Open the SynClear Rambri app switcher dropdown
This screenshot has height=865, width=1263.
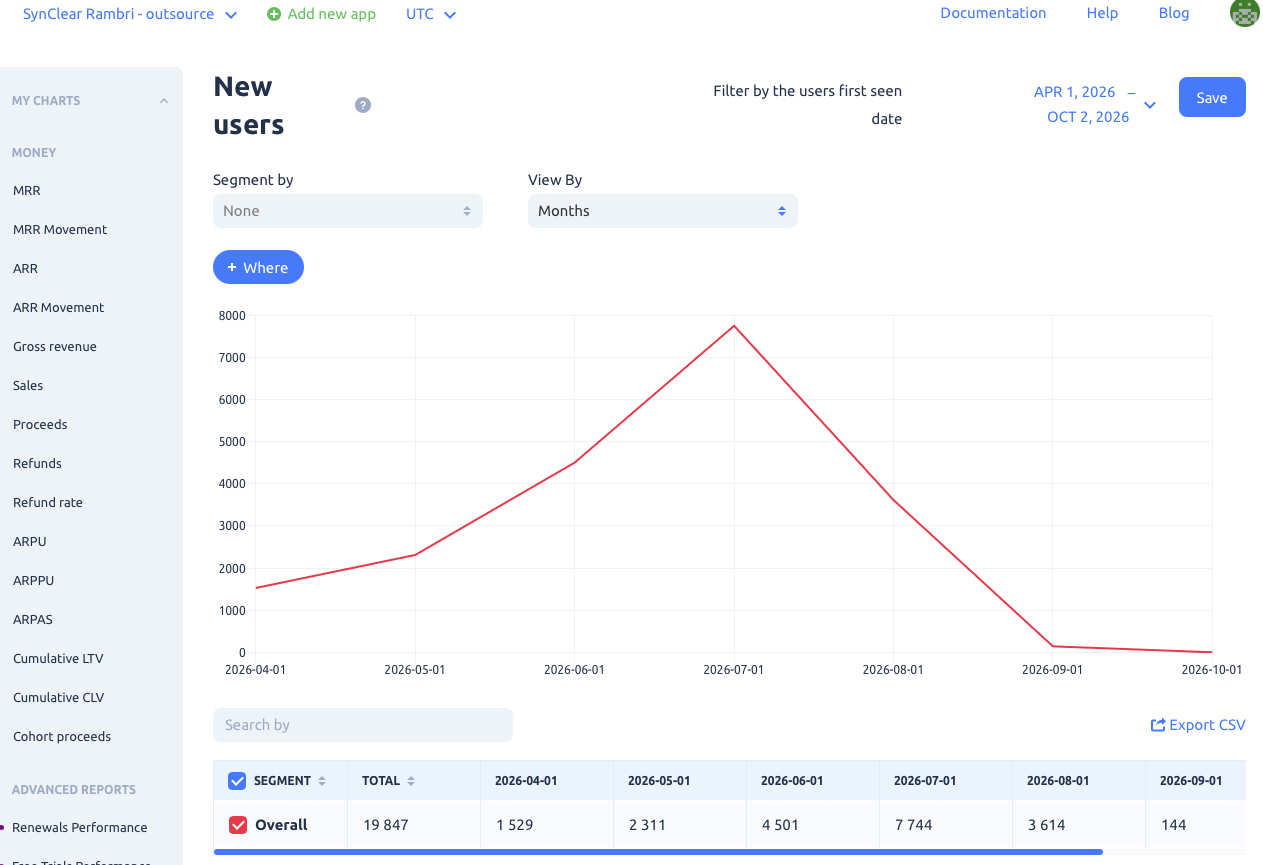(x=130, y=14)
